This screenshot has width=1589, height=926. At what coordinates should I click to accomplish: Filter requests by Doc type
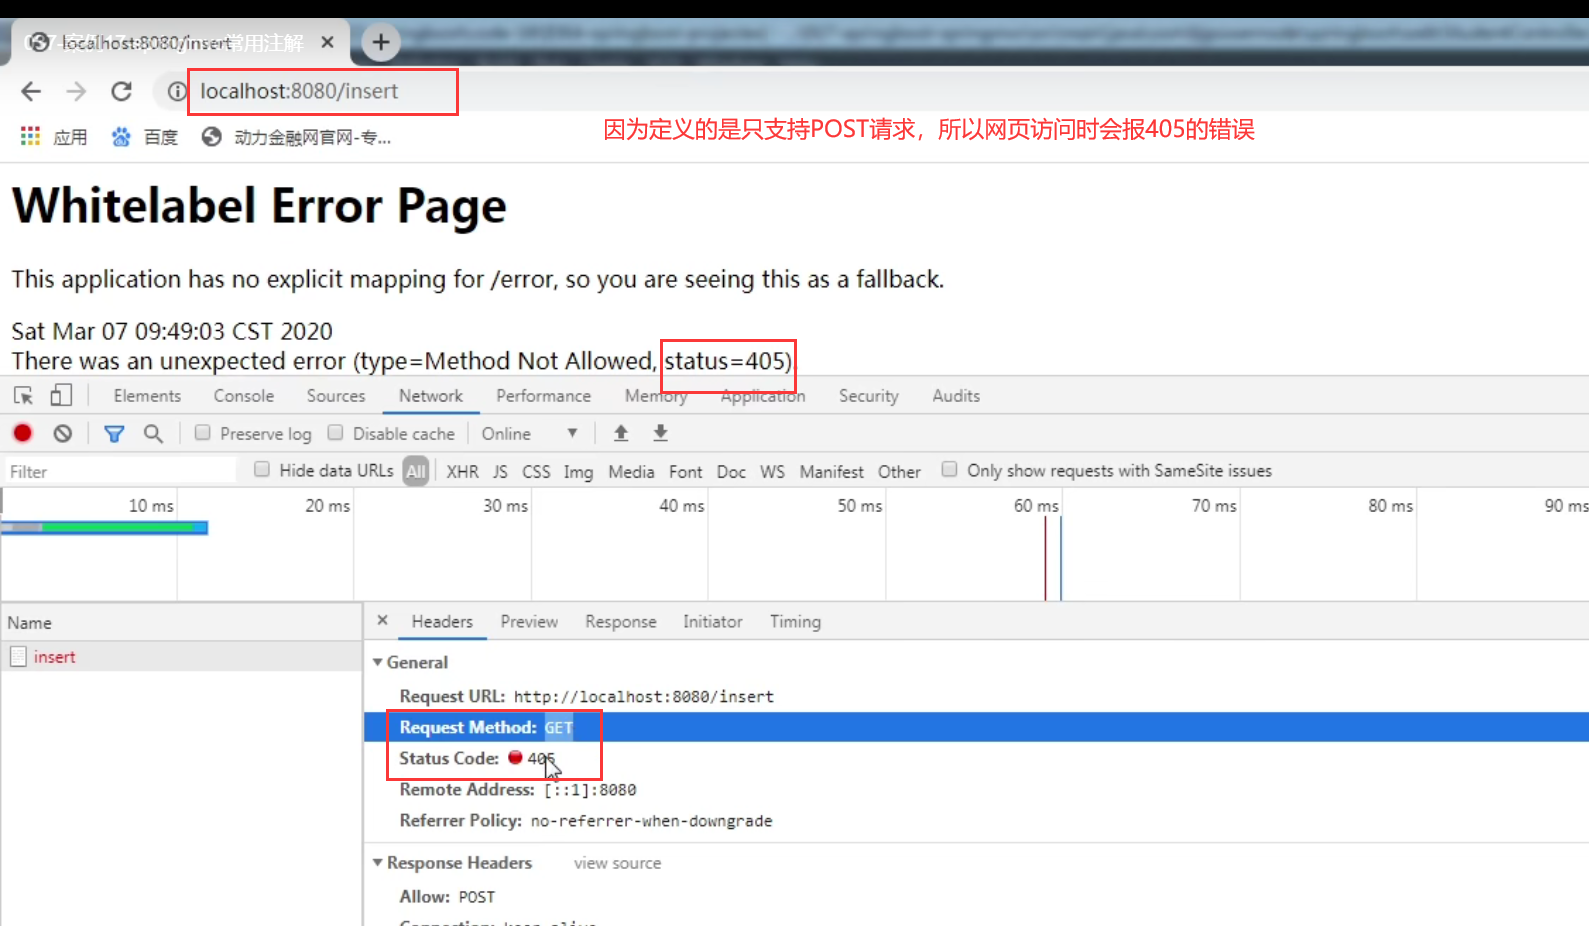[x=731, y=471]
